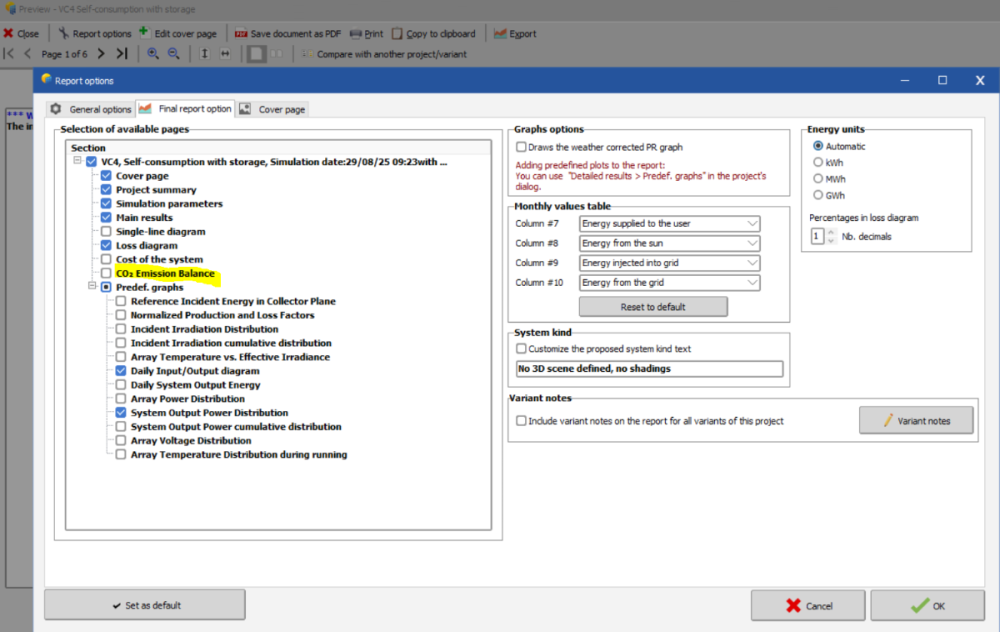This screenshot has height=632, width=1000.
Task: Click the Save document as PDF icon
Action: point(242,33)
